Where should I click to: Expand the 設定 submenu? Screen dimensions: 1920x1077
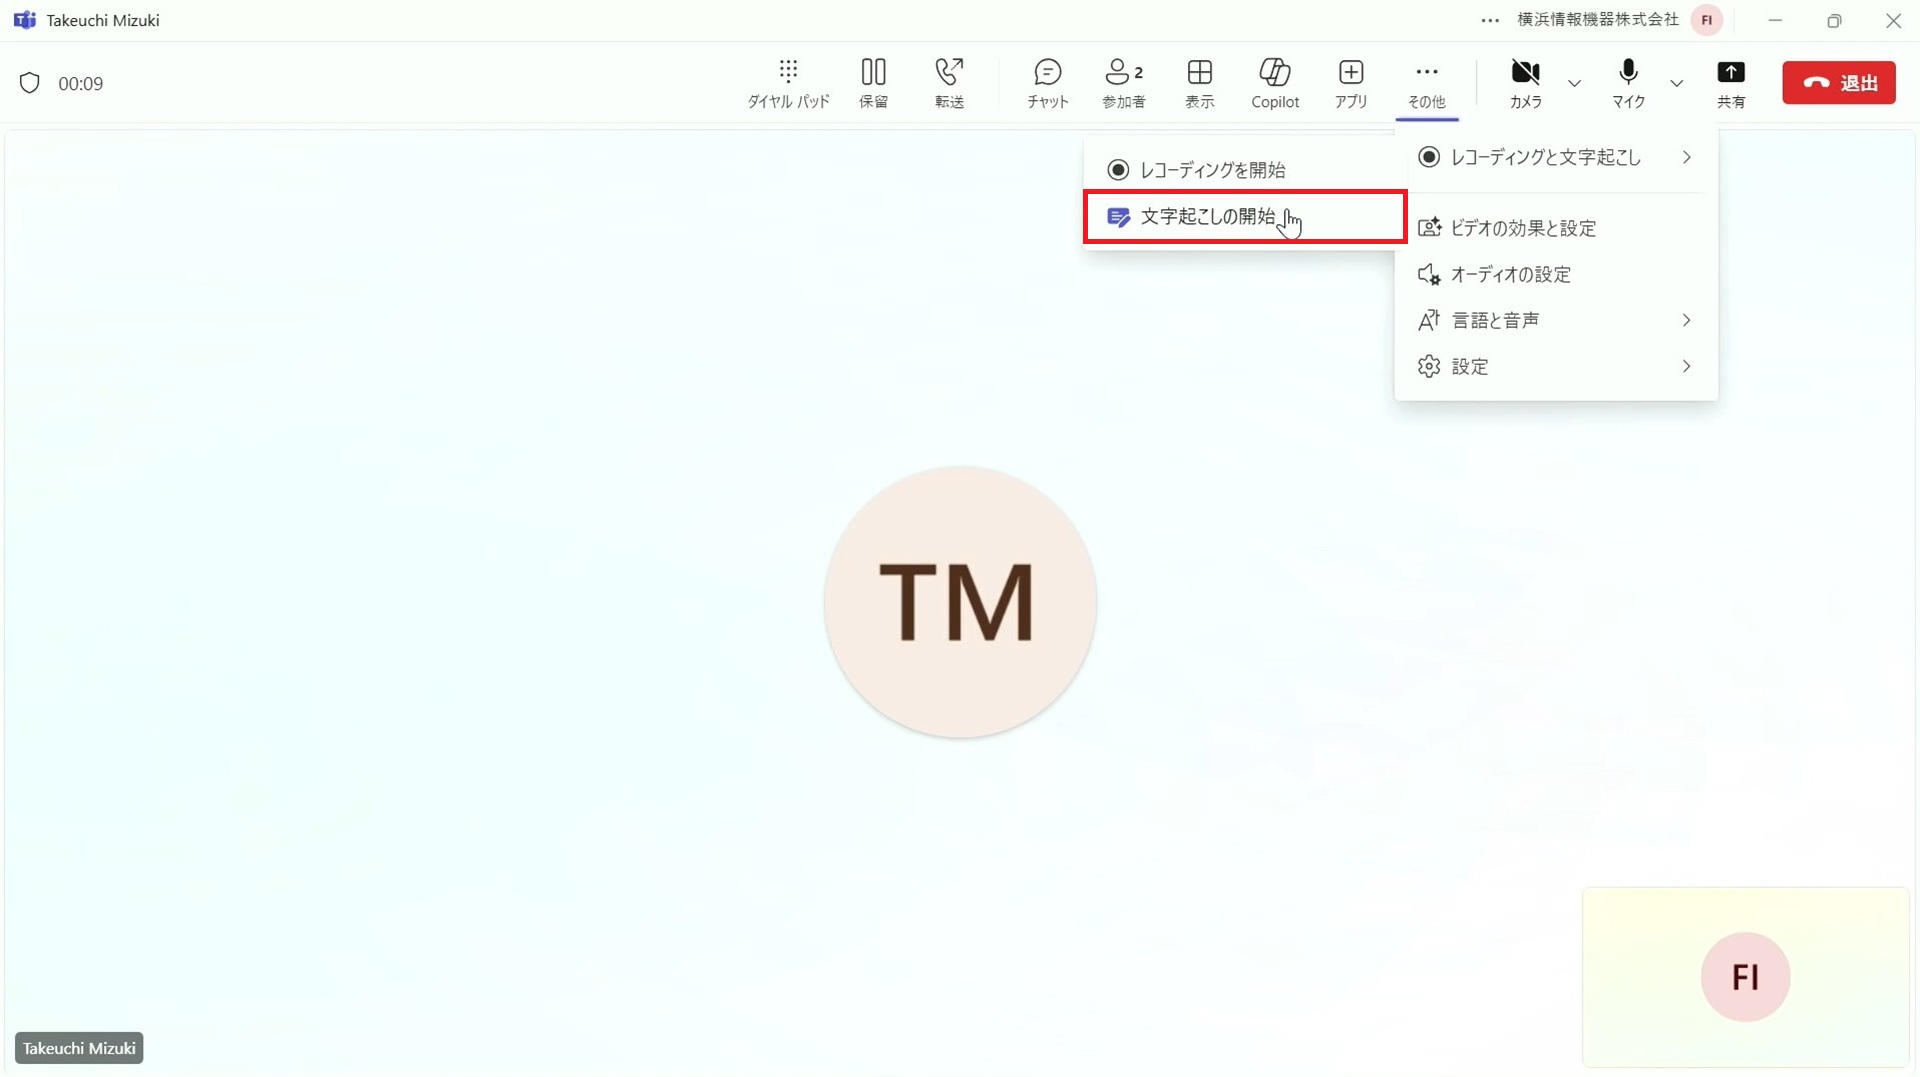tap(1555, 366)
